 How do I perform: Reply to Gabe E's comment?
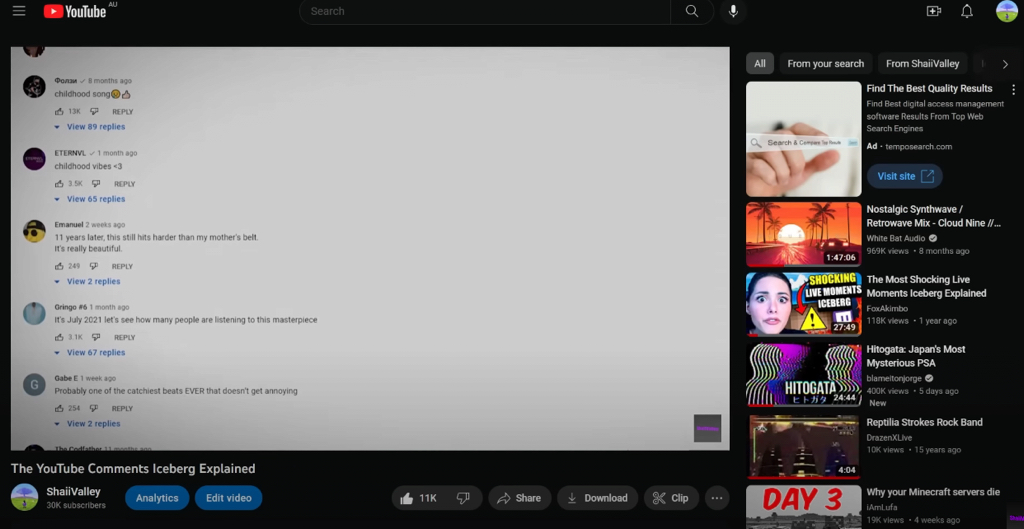[122, 409]
